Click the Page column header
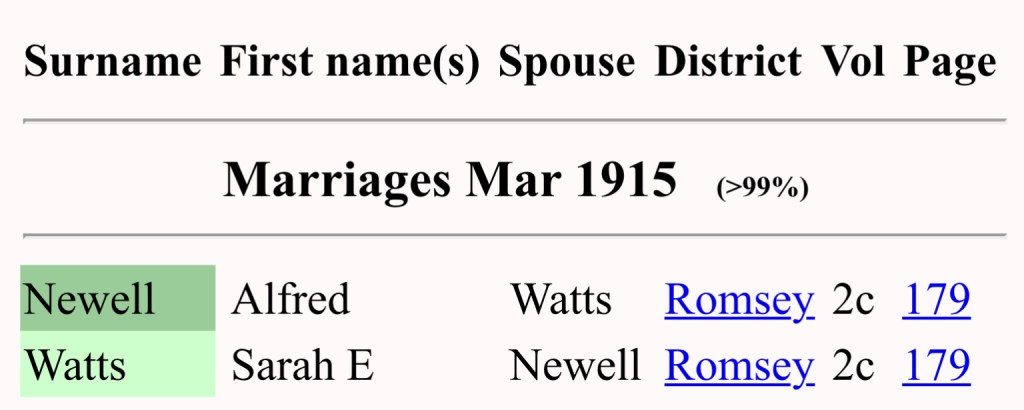The width and height of the screenshot is (1024, 410). coord(950,62)
